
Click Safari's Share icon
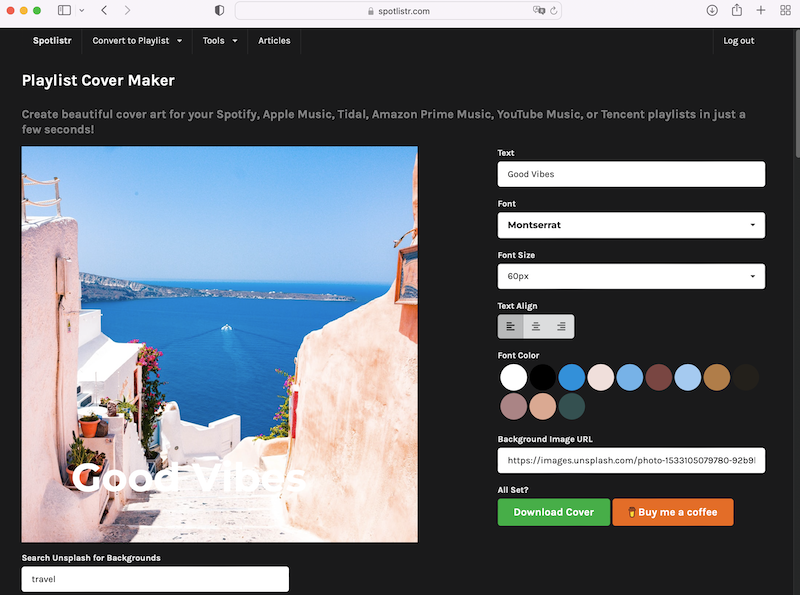click(x=737, y=10)
